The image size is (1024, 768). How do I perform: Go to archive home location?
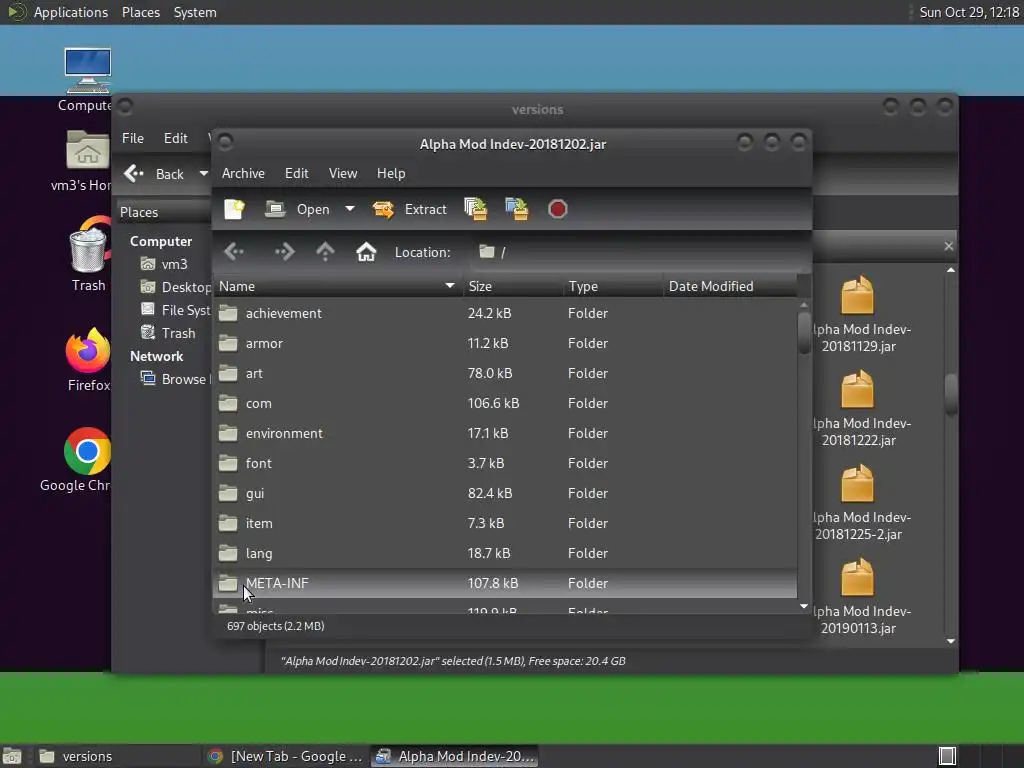point(366,251)
